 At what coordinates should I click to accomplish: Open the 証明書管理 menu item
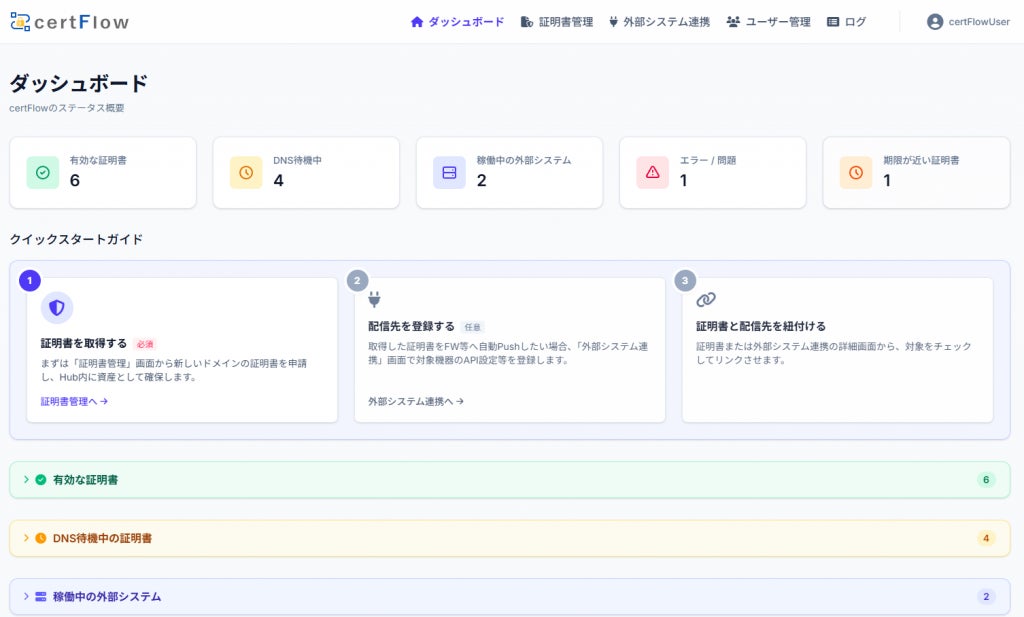pos(557,22)
